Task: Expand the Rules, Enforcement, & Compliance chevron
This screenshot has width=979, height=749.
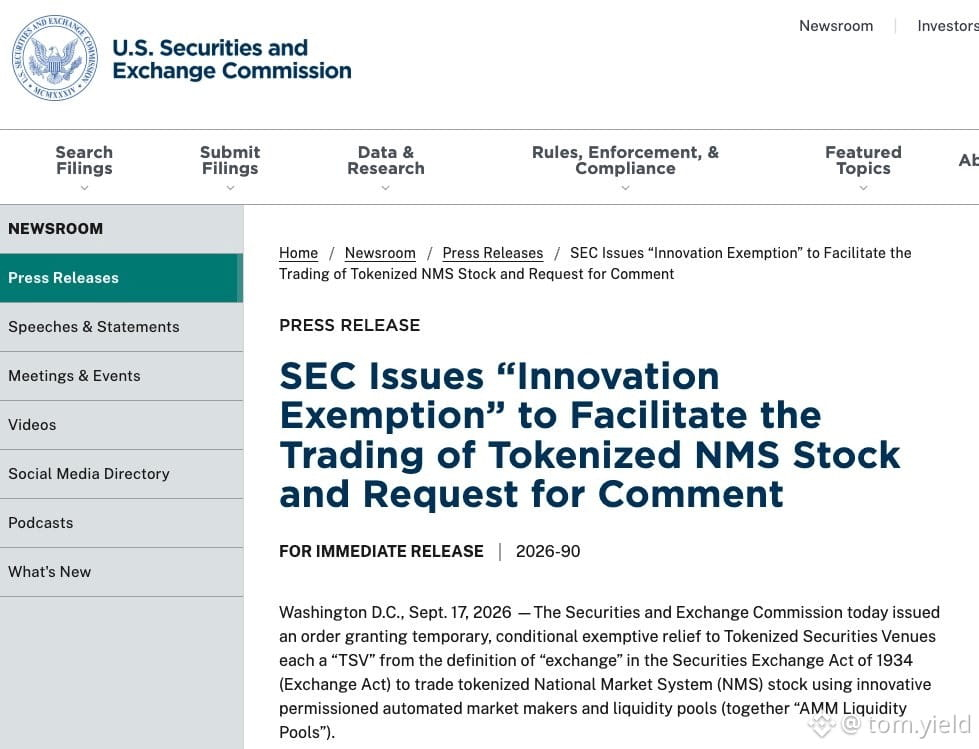Action: pos(625,188)
